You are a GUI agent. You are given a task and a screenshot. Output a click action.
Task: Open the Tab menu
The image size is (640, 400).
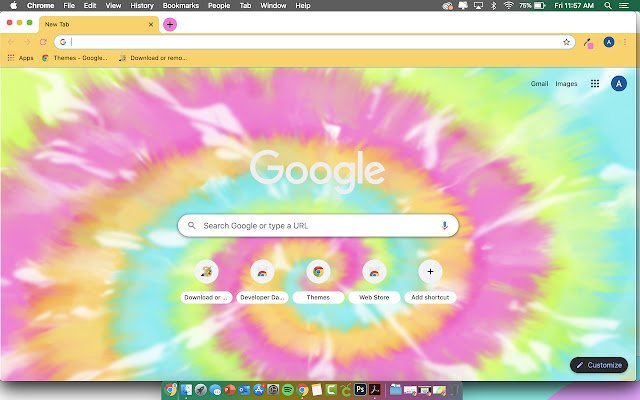245,5
